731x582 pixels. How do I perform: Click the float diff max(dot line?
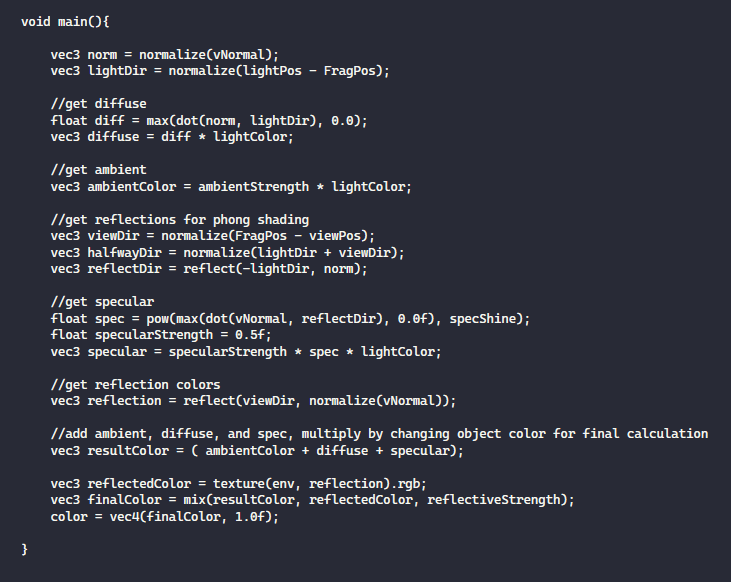coord(209,120)
